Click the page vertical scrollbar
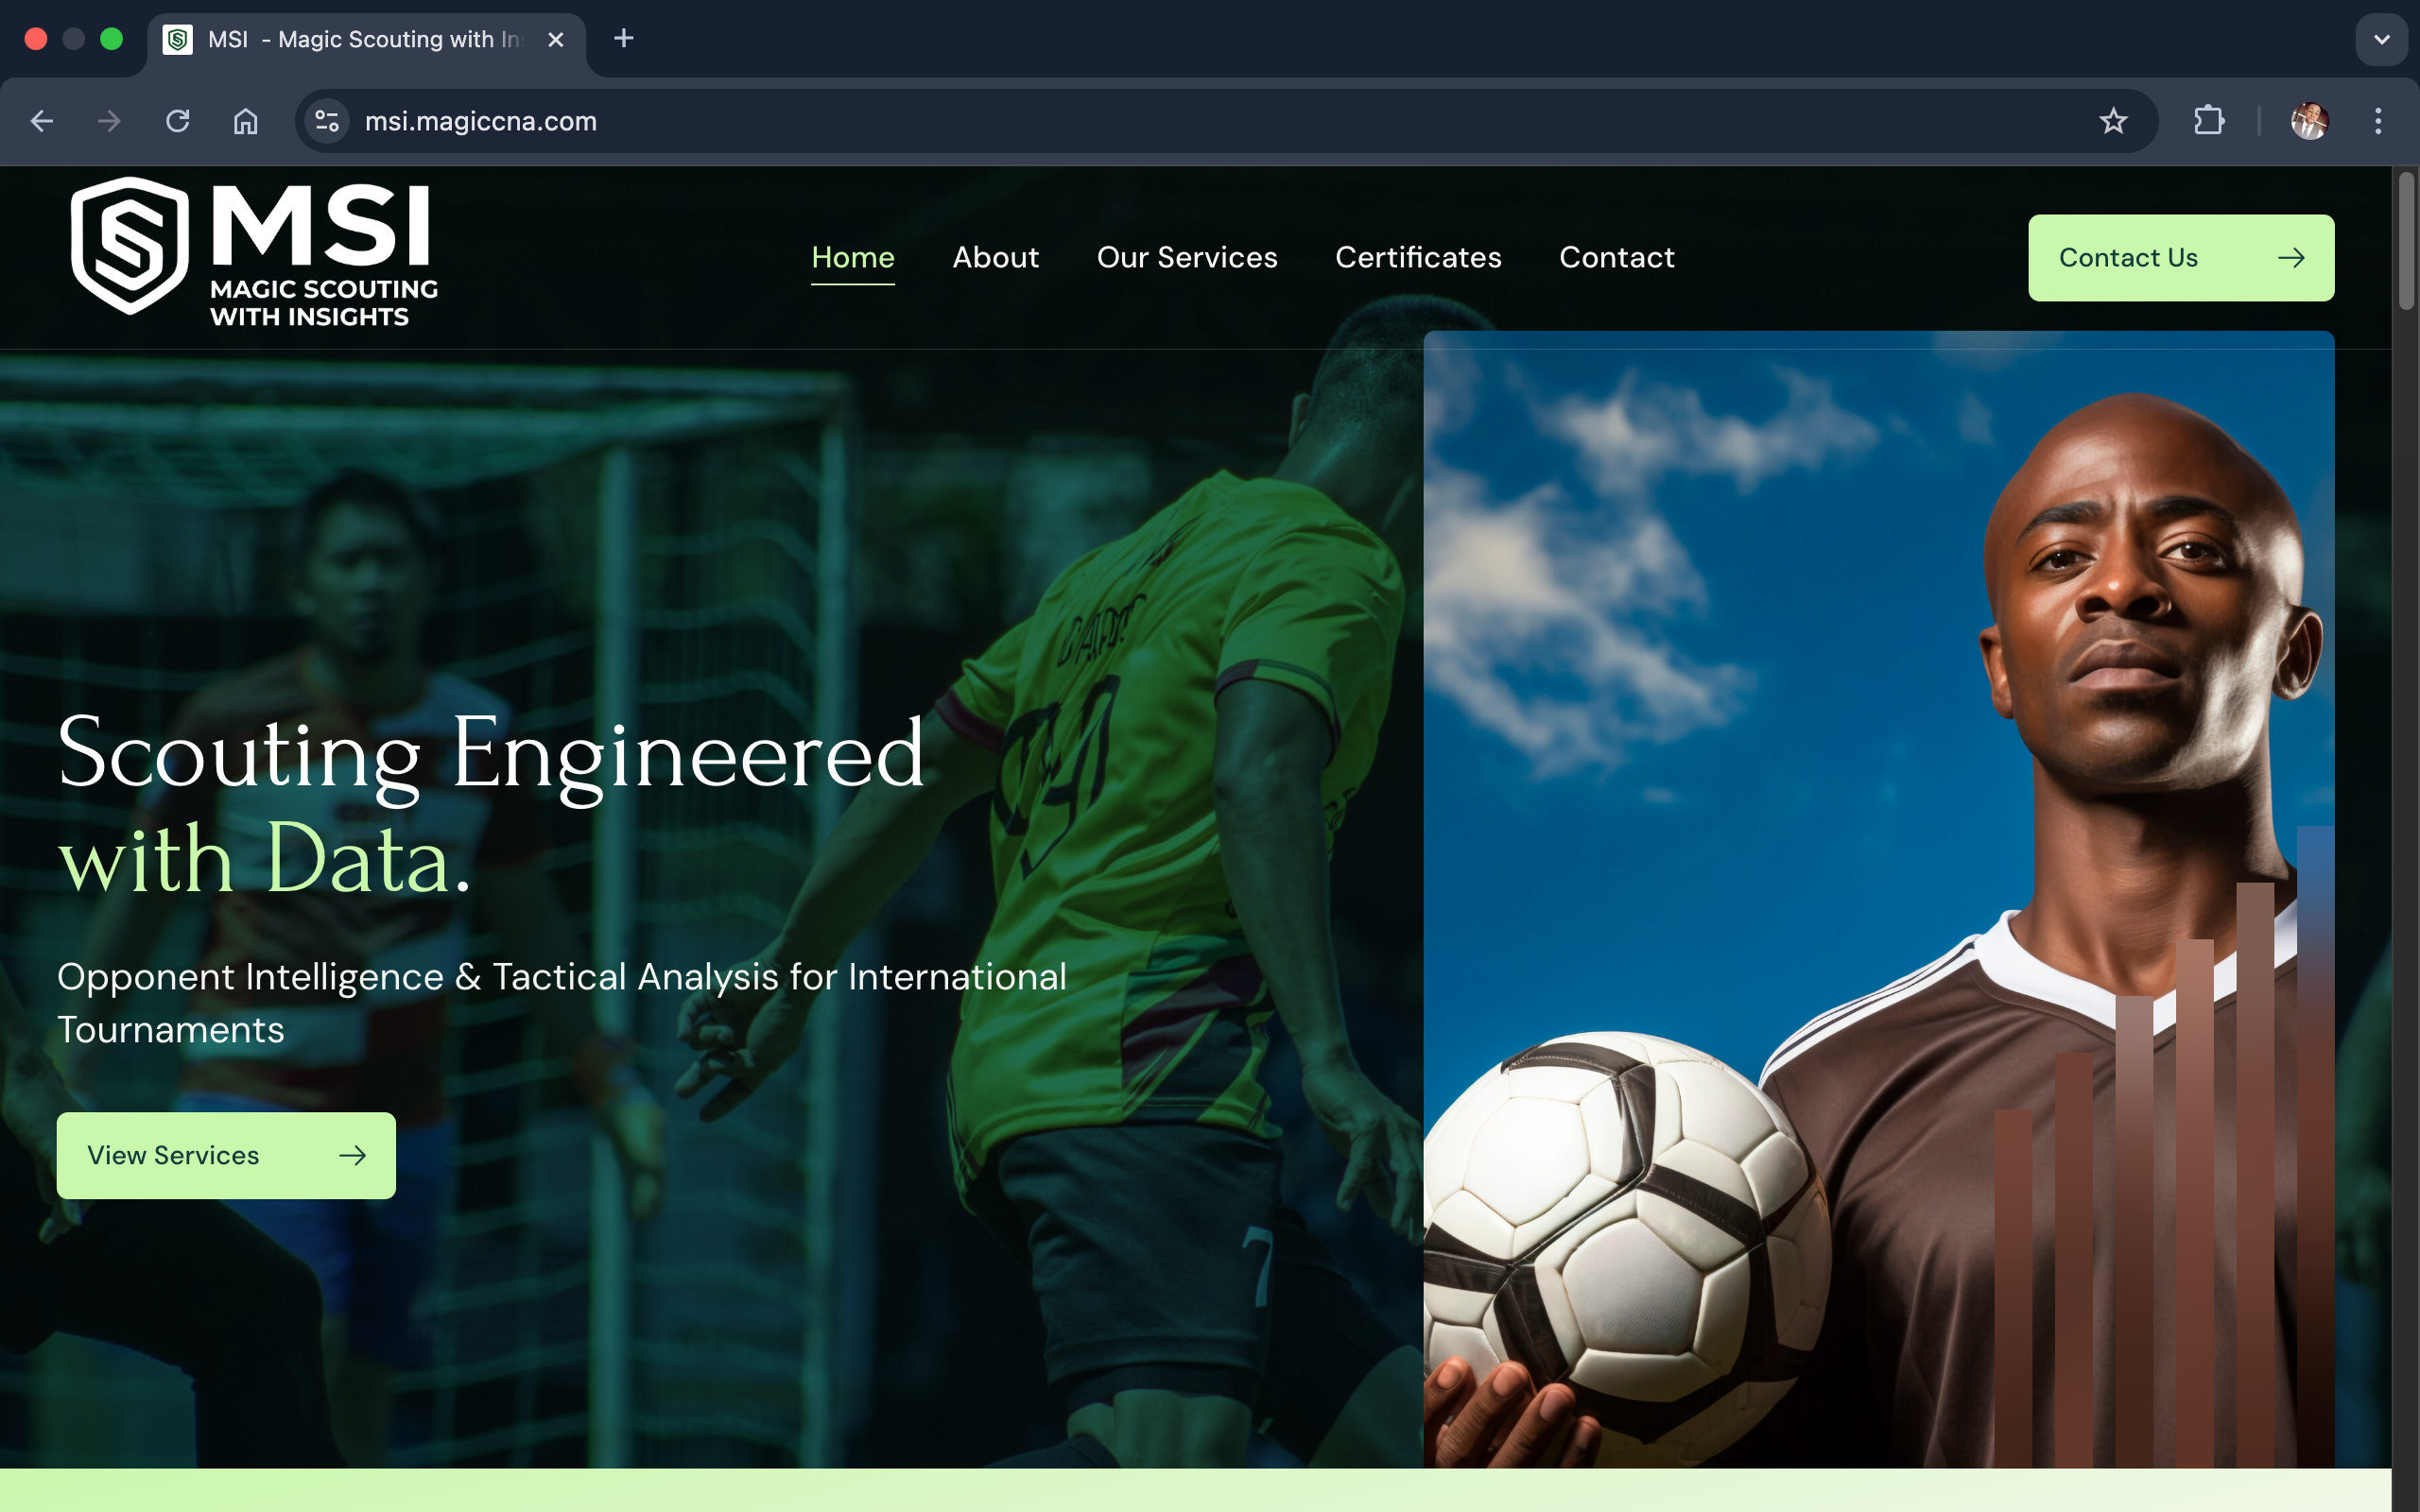Screen dimensions: 2420x1512 (2405, 240)
